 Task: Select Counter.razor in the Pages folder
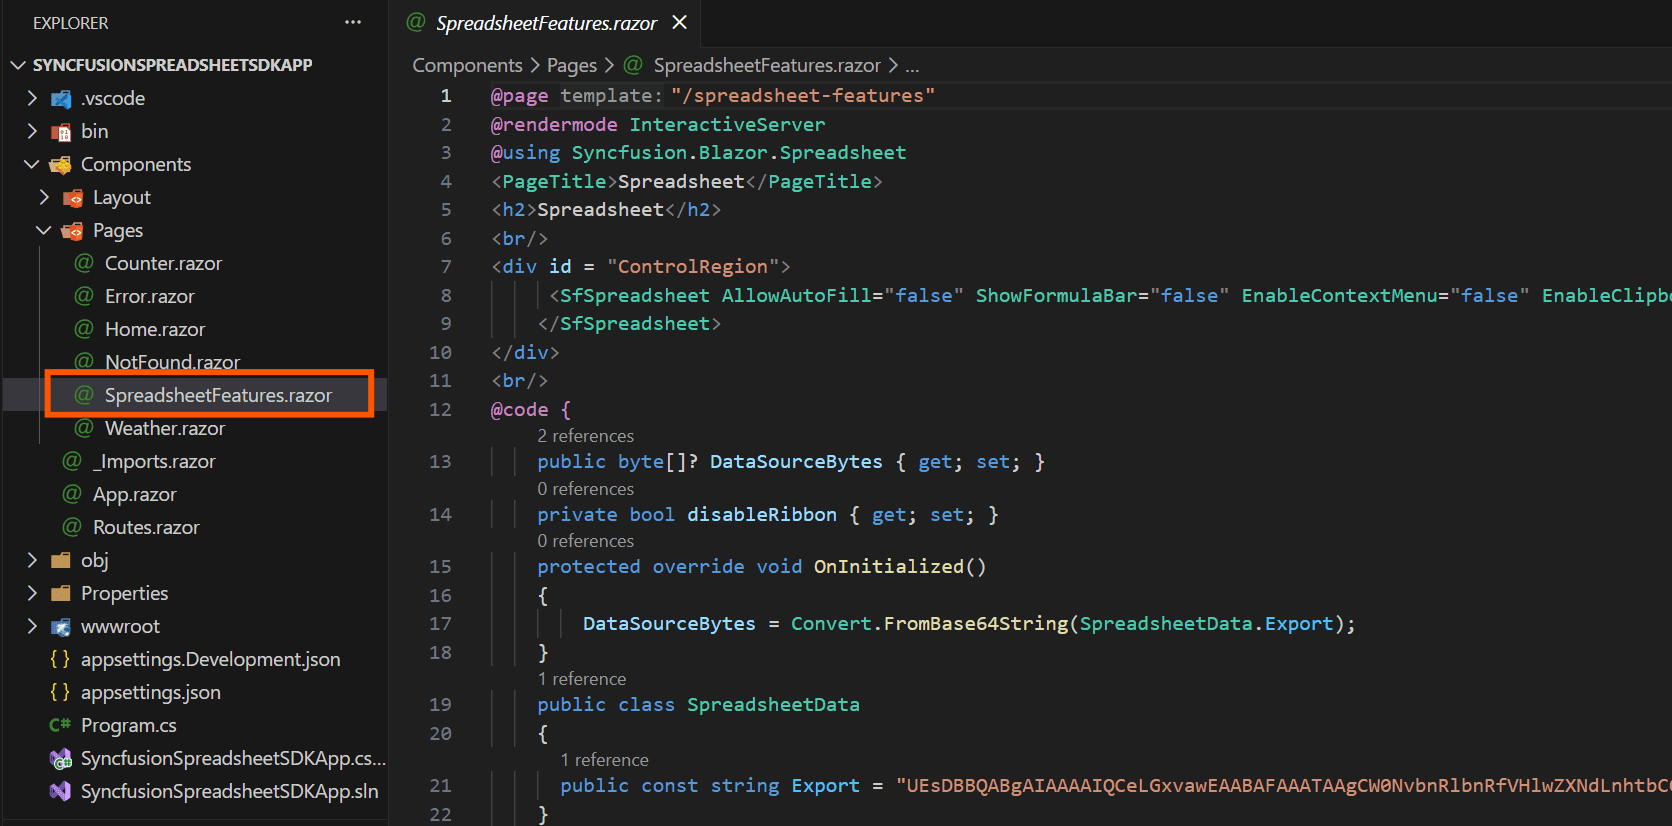pos(163,263)
